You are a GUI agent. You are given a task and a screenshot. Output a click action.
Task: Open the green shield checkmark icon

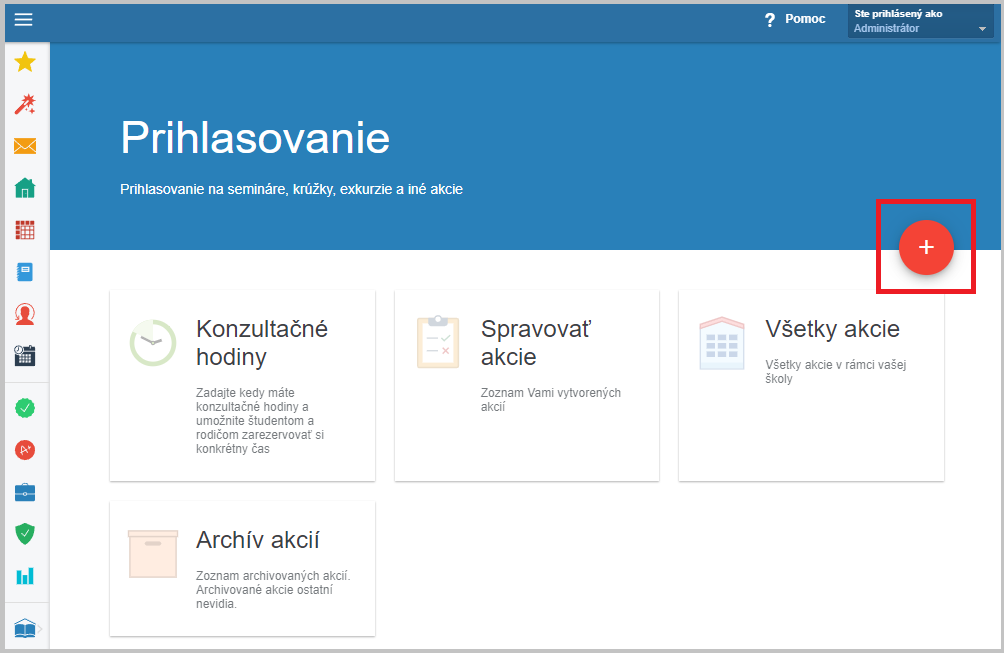25,534
